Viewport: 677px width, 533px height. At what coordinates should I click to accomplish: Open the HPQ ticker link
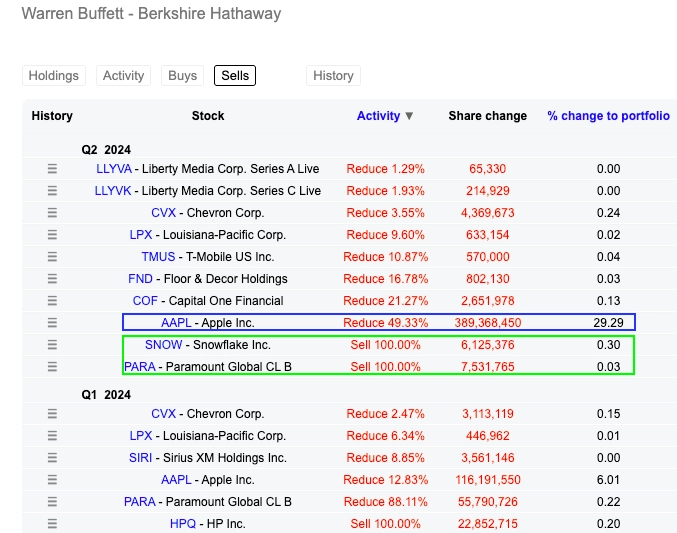pyautogui.click(x=183, y=523)
